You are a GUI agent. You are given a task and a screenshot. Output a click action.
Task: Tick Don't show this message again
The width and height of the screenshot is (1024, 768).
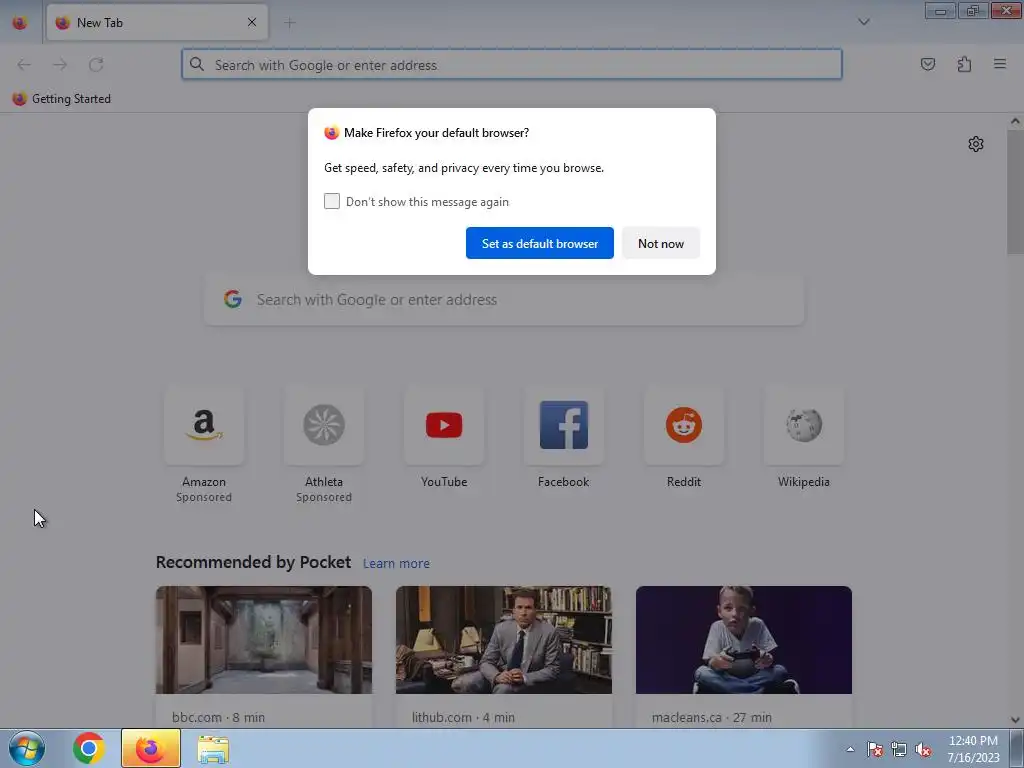point(332,201)
